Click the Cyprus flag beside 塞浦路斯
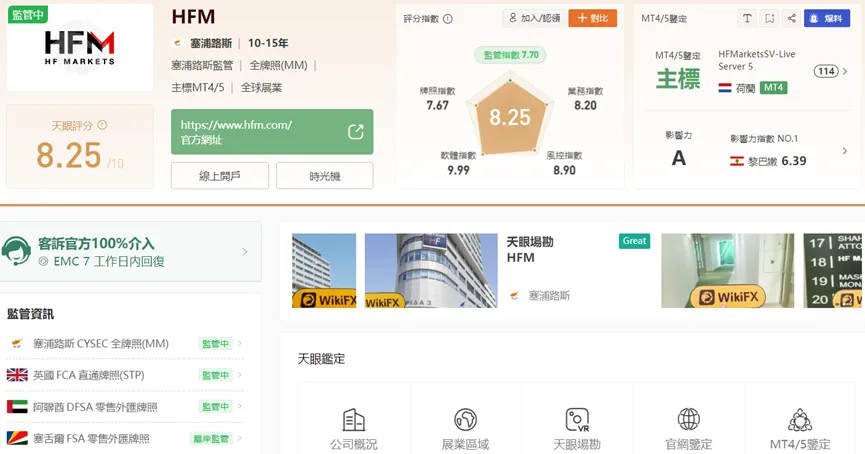The height and width of the screenshot is (454, 865). pyautogui.click(x=178, y=43)
